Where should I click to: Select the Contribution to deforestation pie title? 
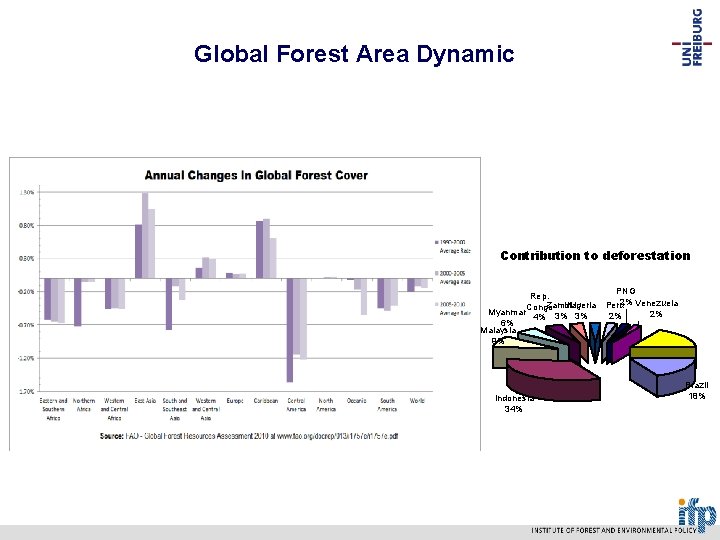point(595,256)
